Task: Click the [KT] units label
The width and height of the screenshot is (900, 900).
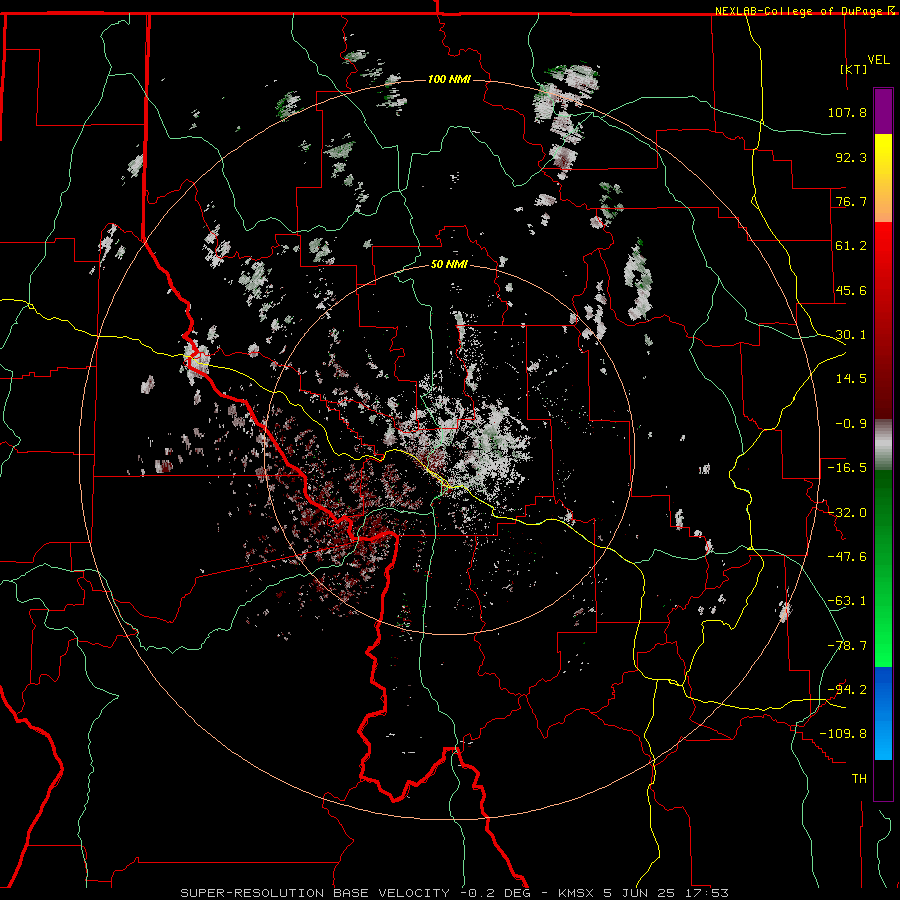Action: [x=853, y=69]
